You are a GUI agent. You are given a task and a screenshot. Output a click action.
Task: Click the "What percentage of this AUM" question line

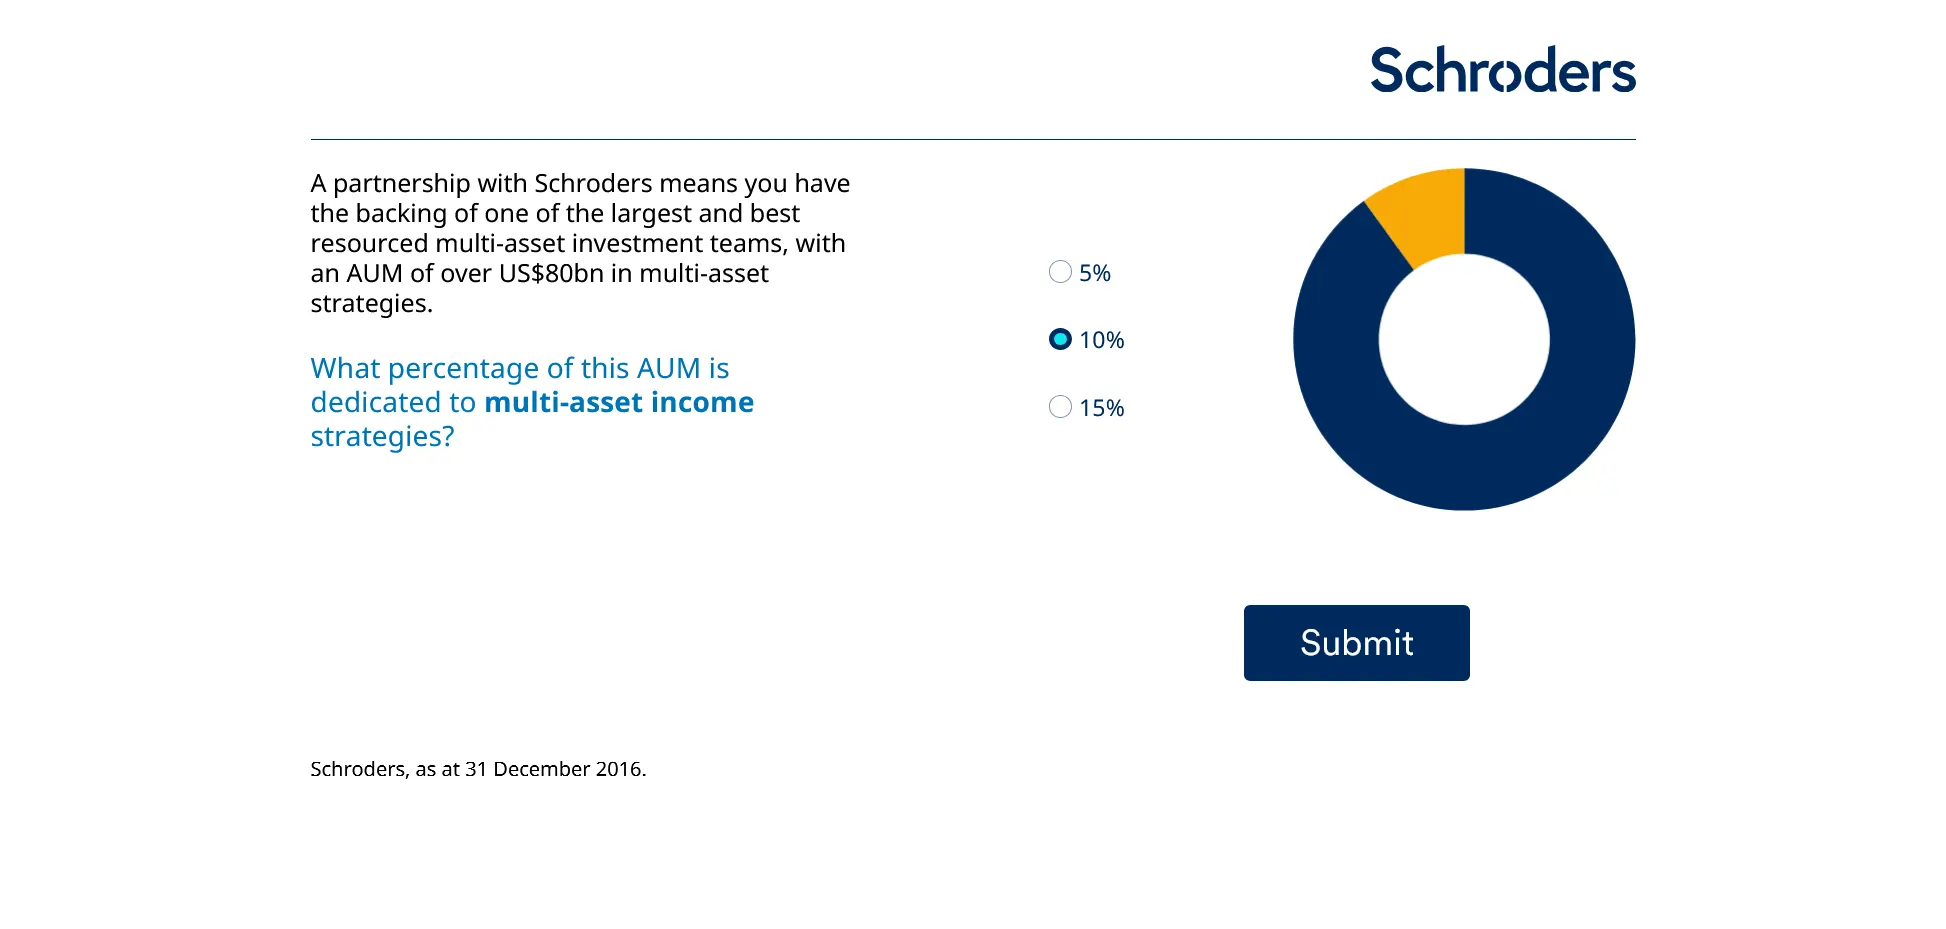520,368
